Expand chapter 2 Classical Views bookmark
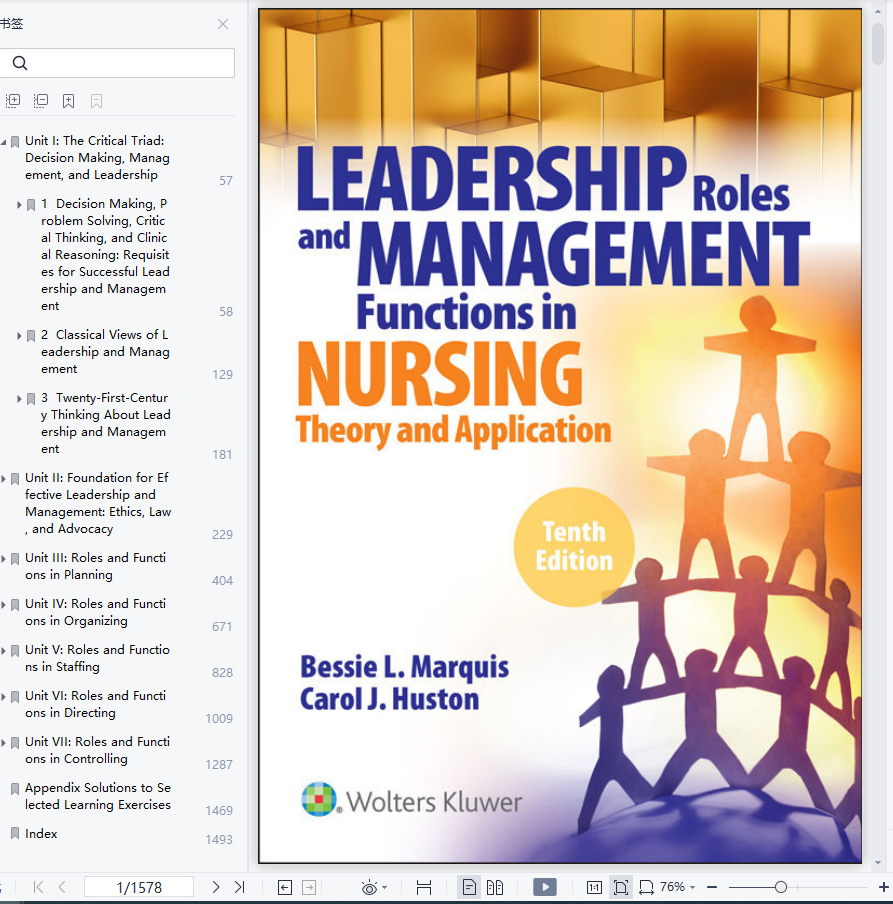This screenshot has height=904, width=893. (x=19, y=336)
